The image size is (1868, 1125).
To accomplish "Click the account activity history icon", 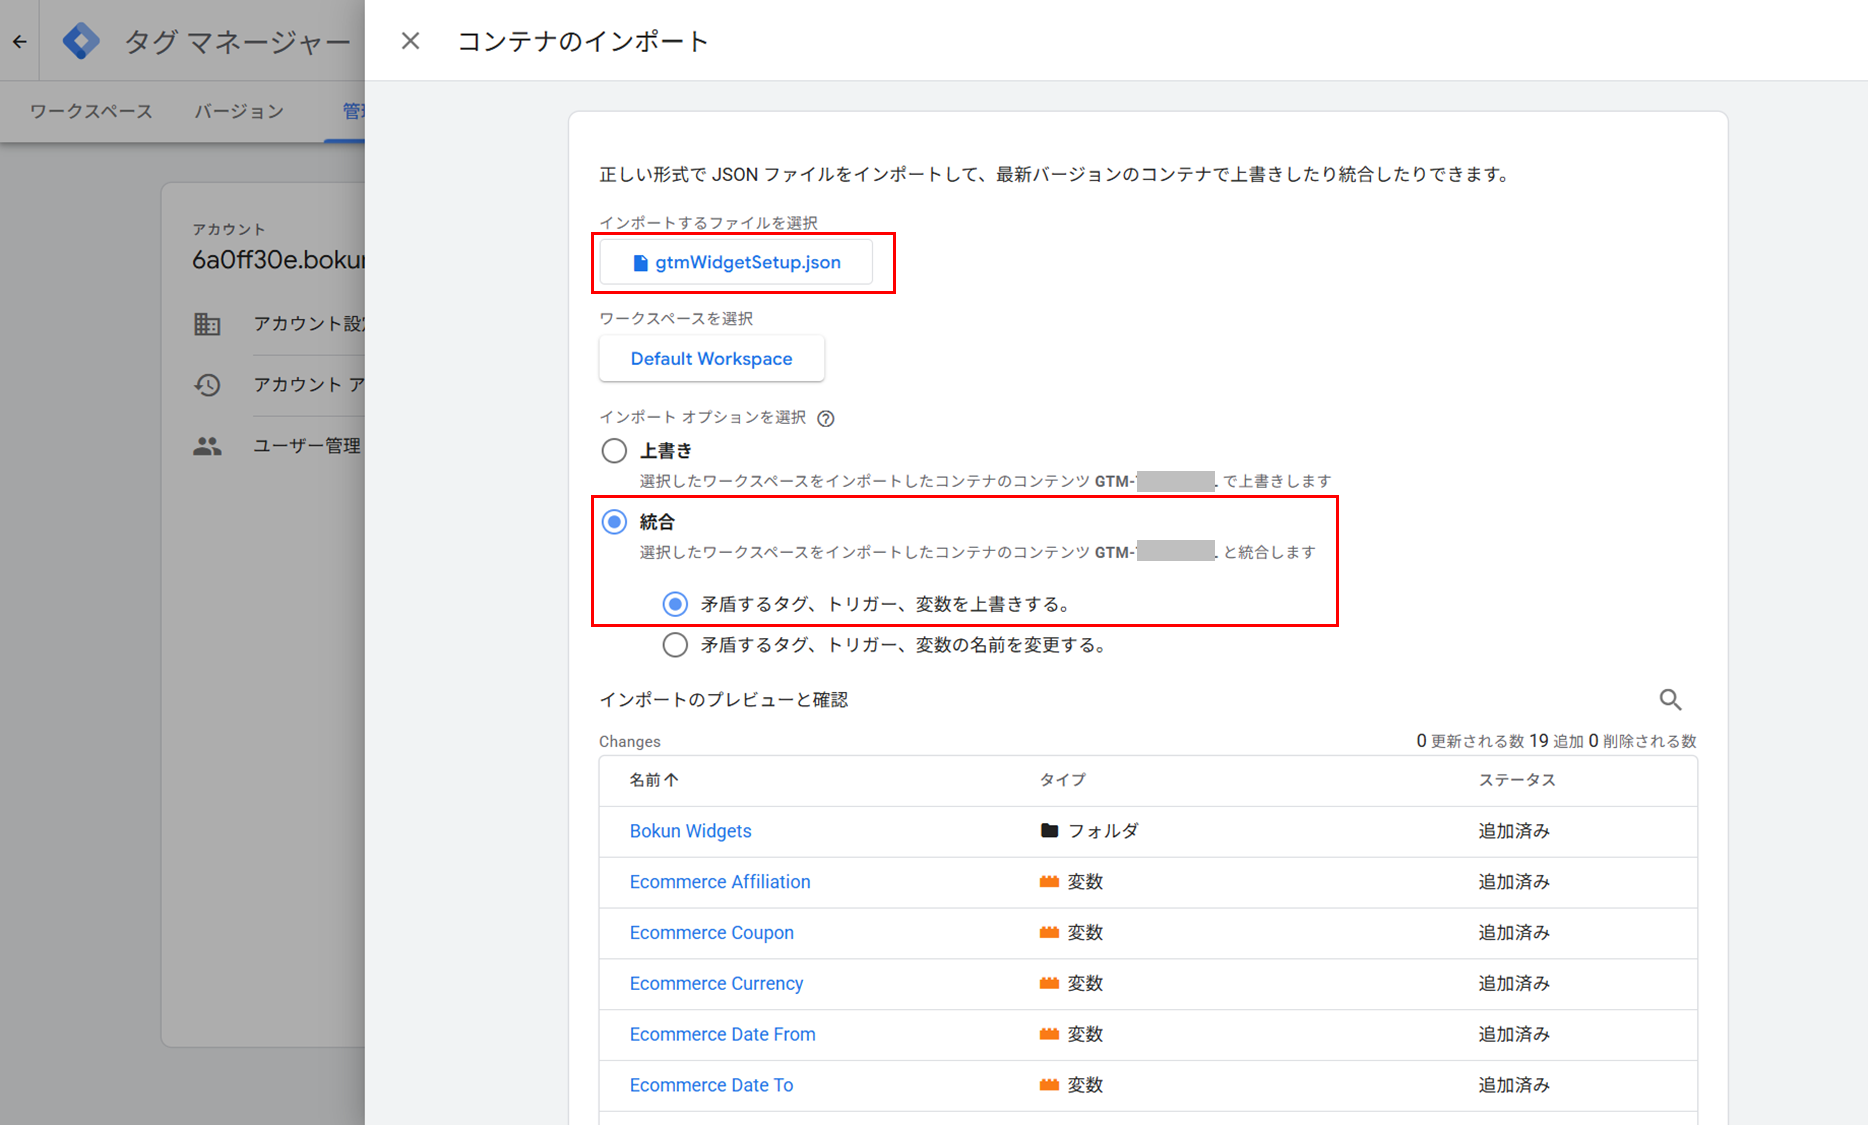I will click(207, 385).
